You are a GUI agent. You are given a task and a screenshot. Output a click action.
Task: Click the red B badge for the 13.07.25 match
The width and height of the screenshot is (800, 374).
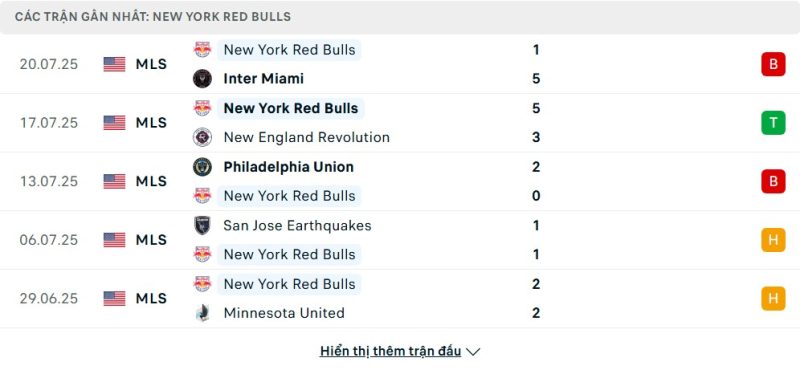click(773, 181)
